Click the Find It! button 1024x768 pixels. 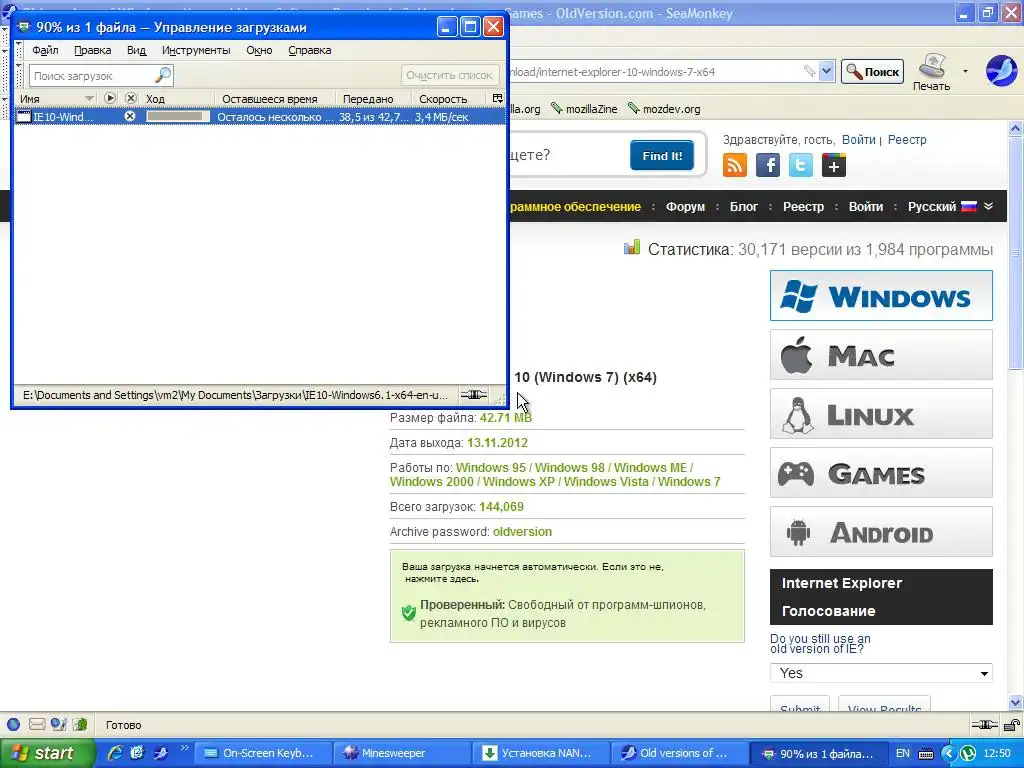[x=662, y=155]
